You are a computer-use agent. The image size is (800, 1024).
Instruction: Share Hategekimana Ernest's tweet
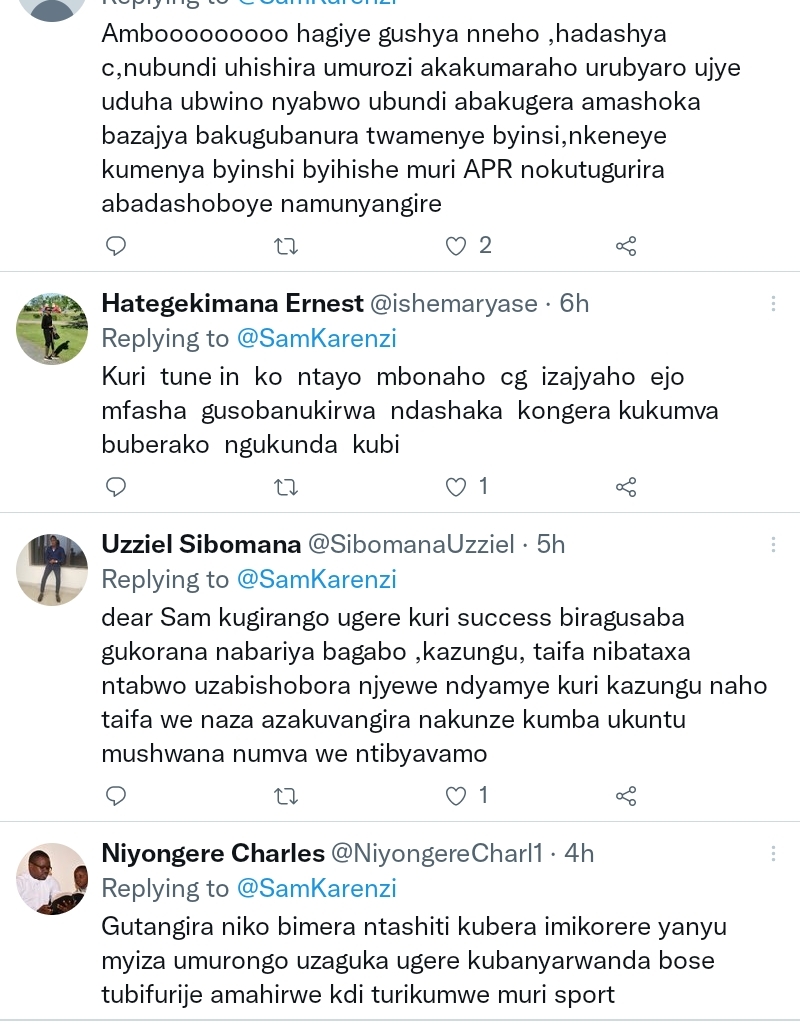tap(626, 487)
